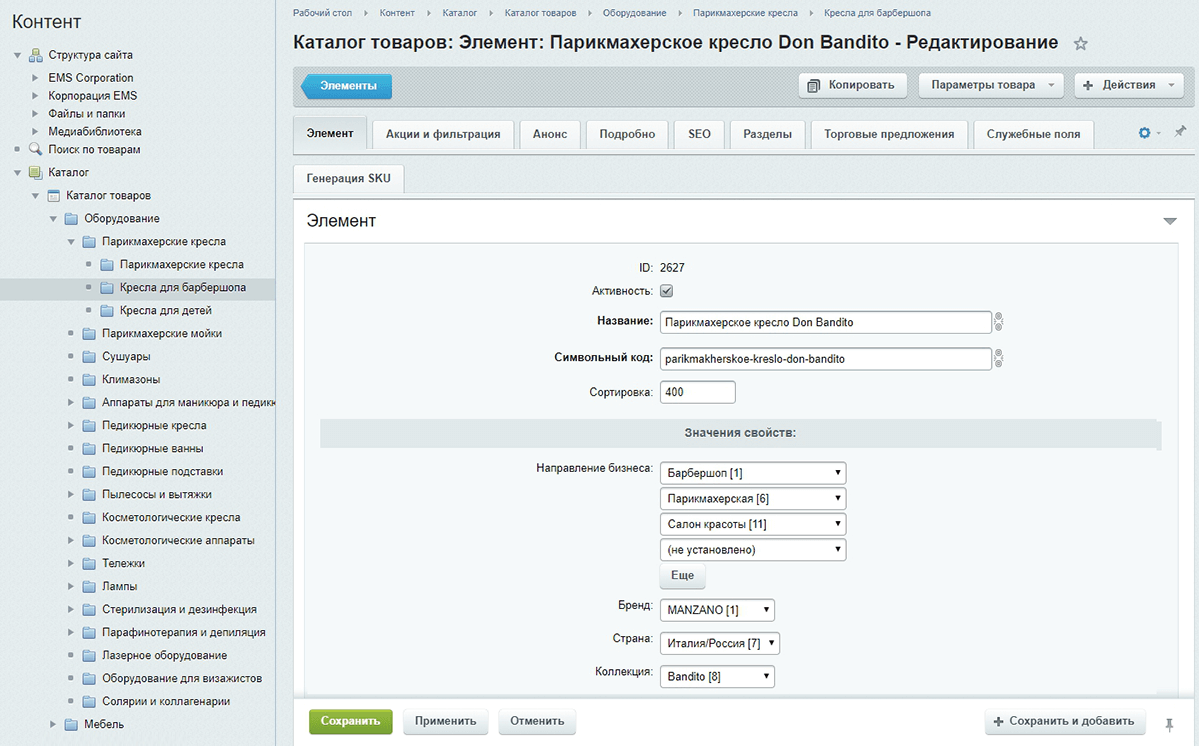This screenshot has height=746, width=1199.
Task: Open Служебные поля tab
Action: (x=1033, y=134)
